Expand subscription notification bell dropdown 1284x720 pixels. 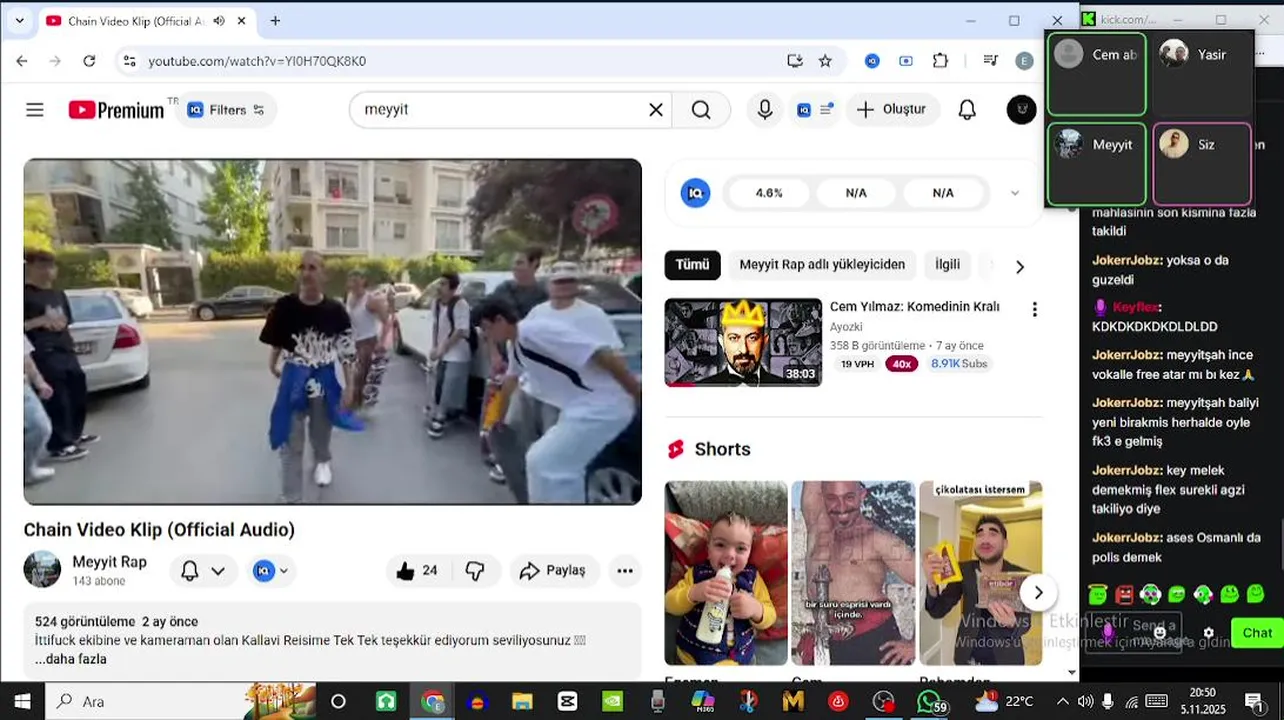pyautogui.click(x=203, y=571)
